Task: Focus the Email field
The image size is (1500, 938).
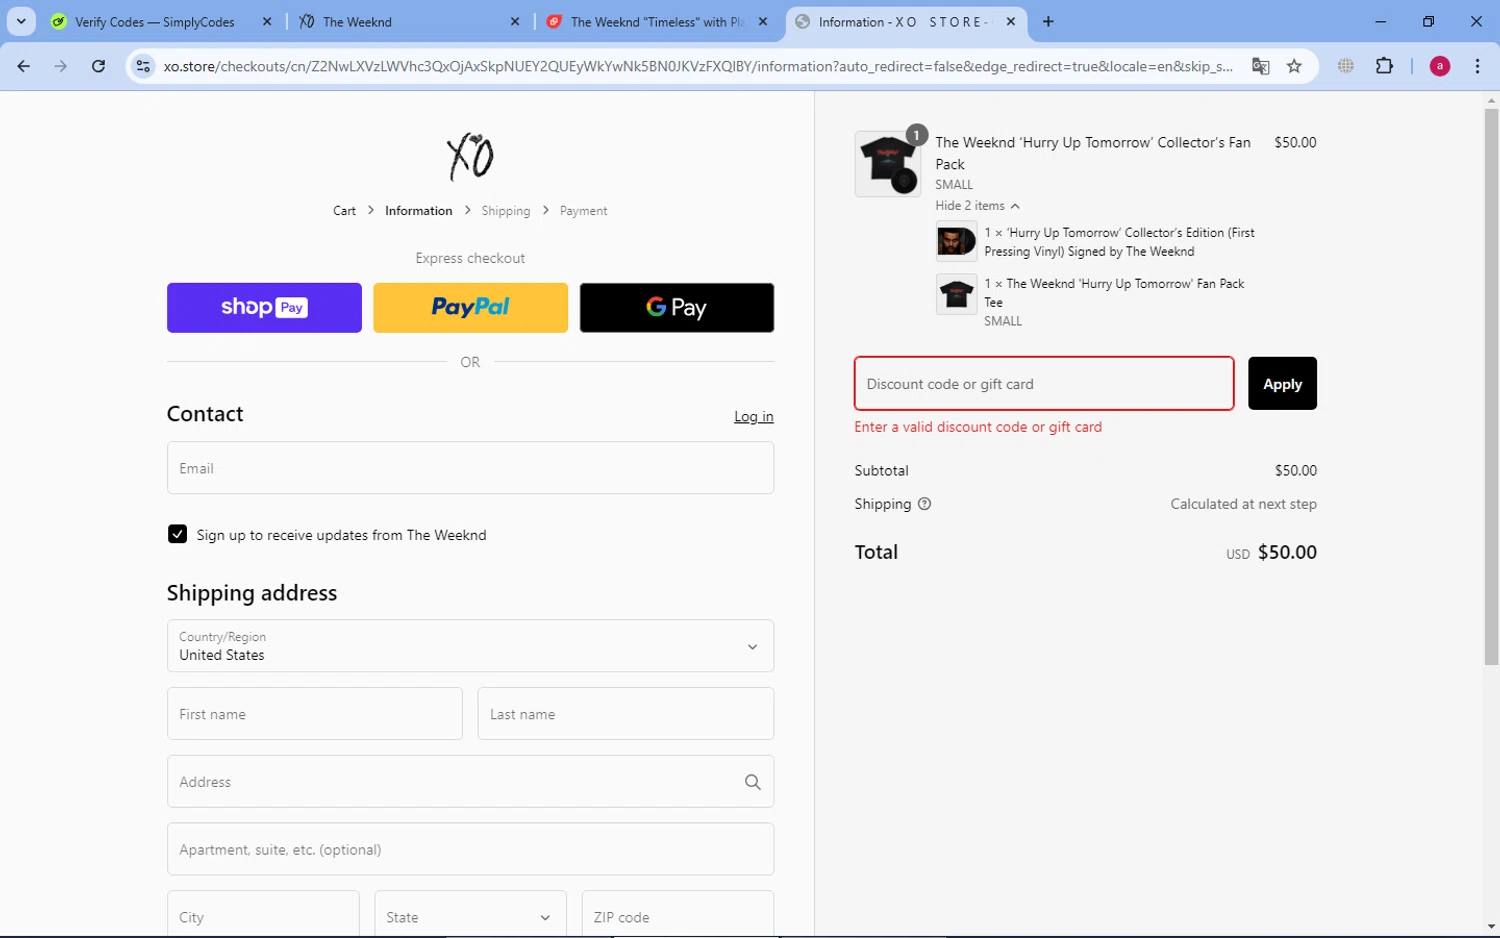Action: point(470,468)
